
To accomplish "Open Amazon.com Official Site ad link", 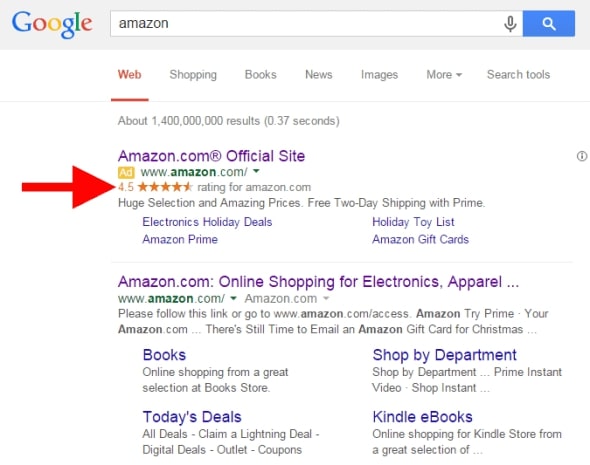I will tap(211, 156).
